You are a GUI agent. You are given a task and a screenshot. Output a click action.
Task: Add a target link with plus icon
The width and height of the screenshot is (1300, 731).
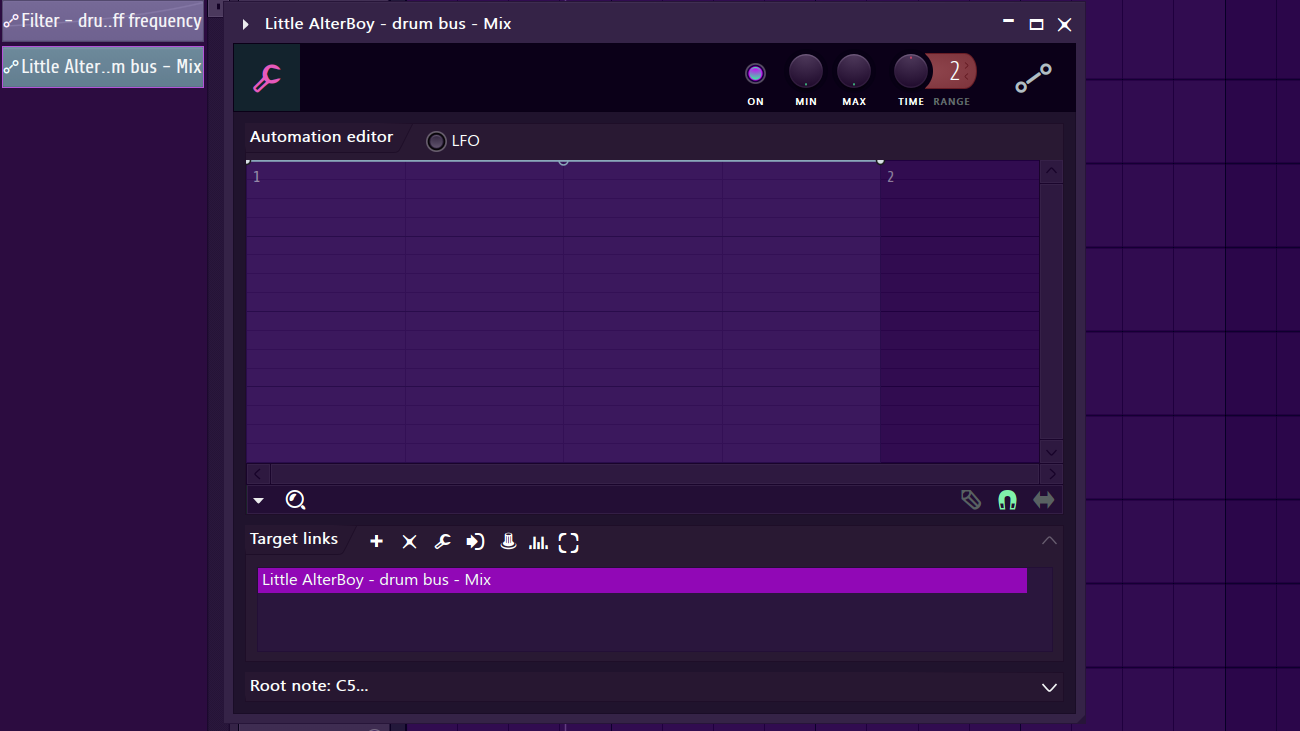[x=377, y=542]
